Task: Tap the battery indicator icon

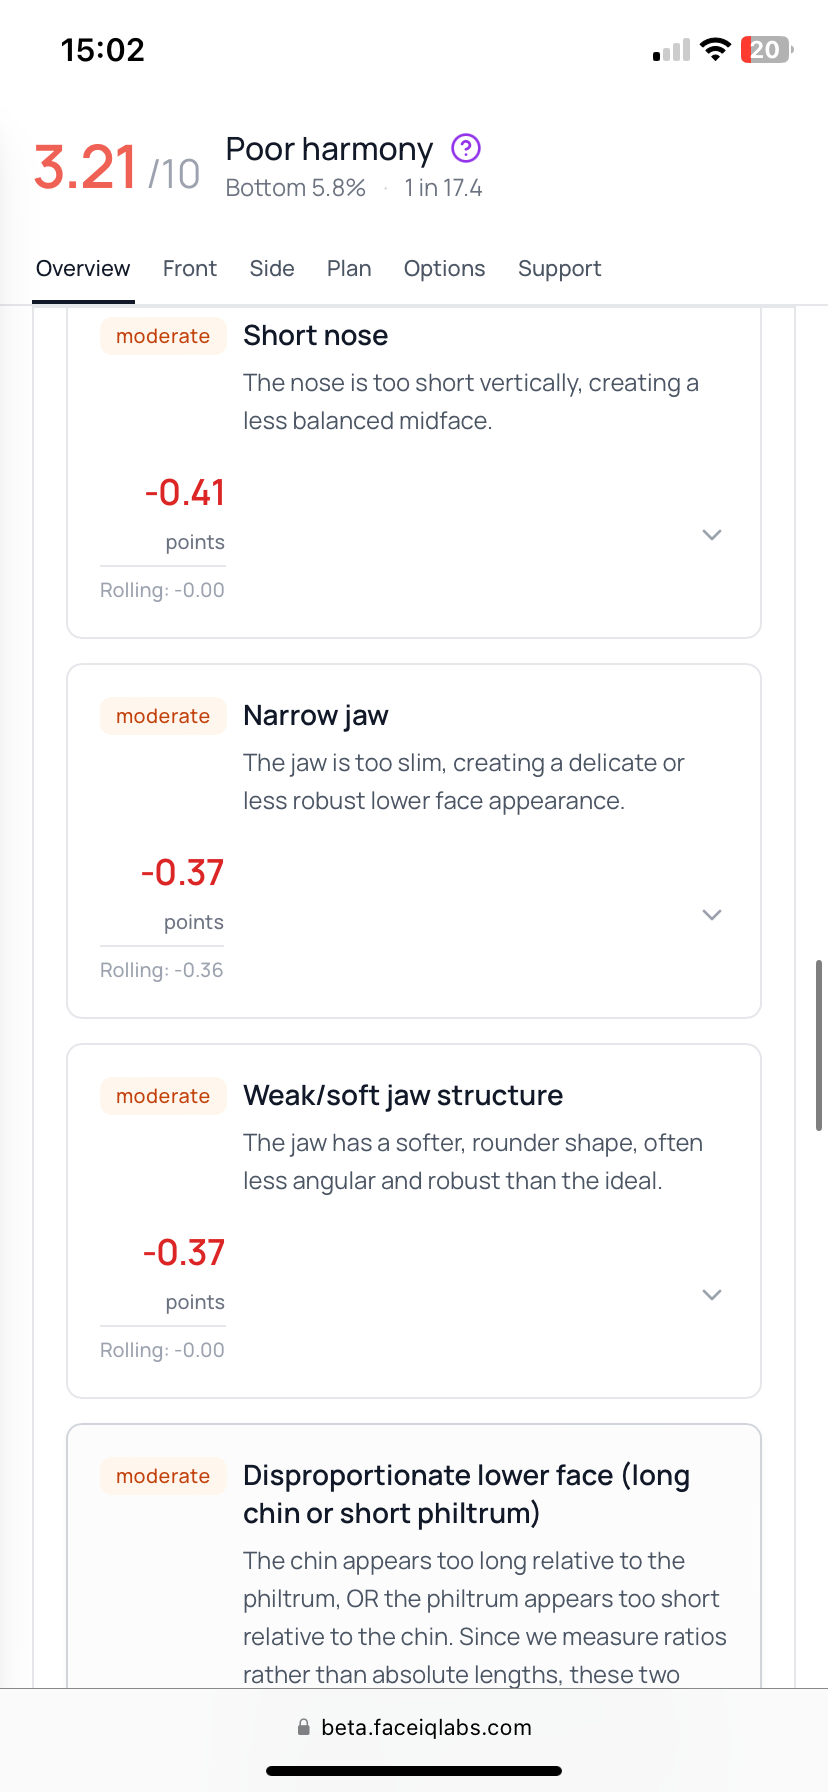Action: point(766,50)
